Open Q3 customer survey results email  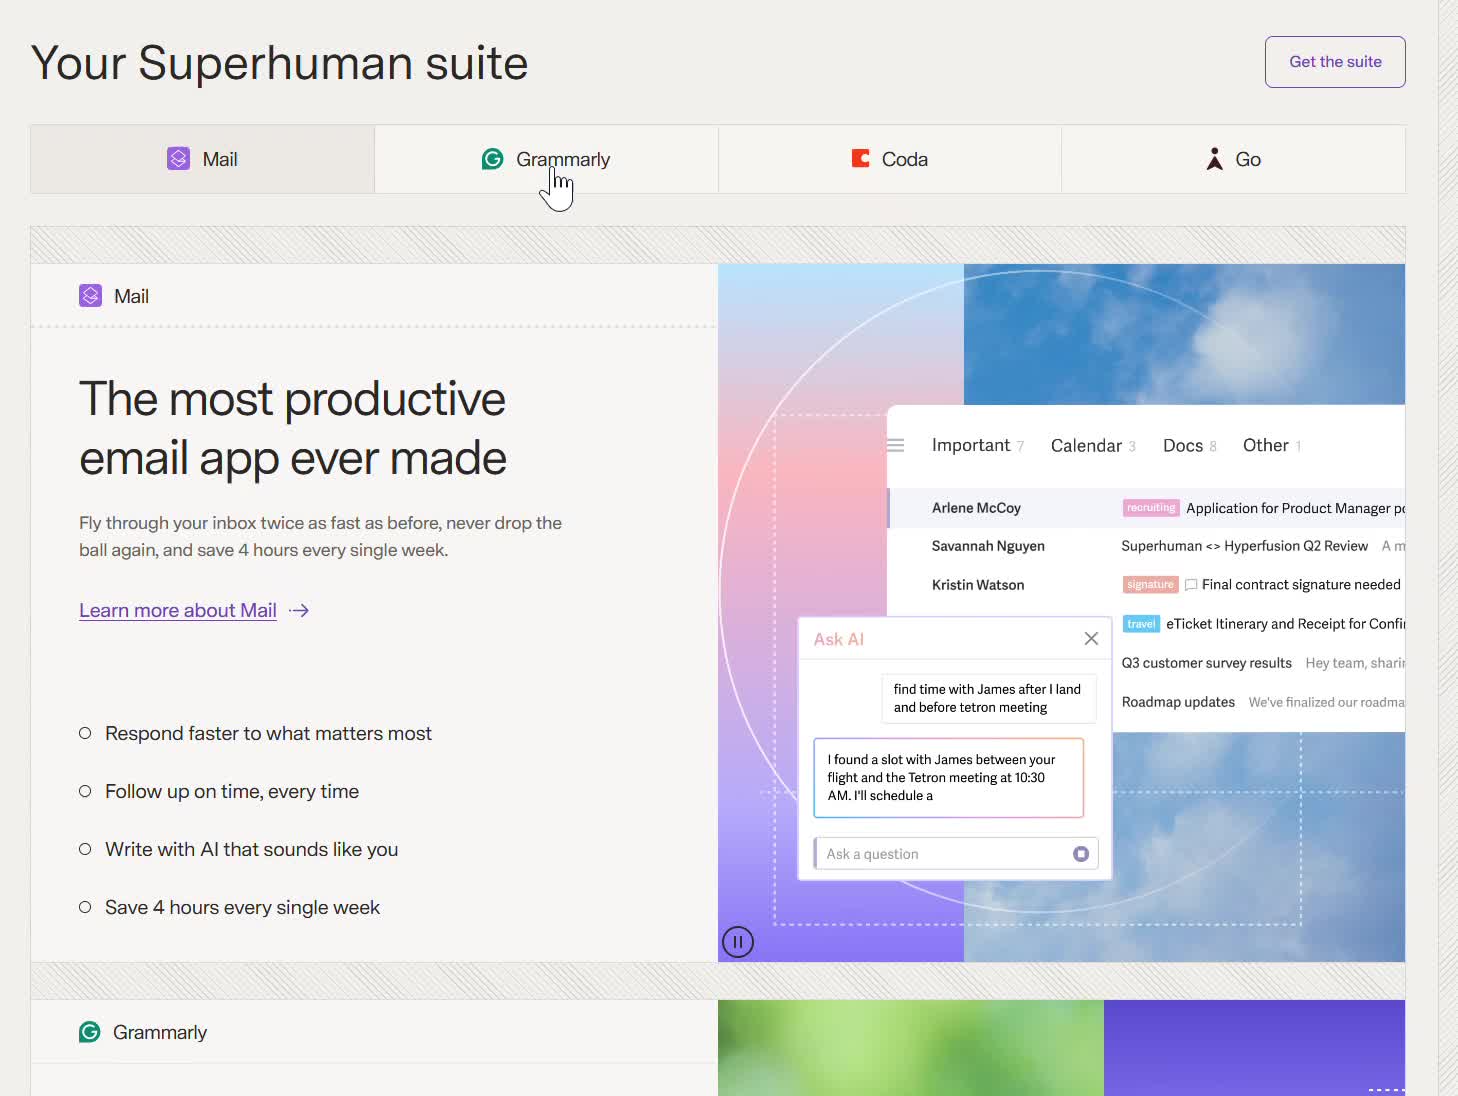1206,663
